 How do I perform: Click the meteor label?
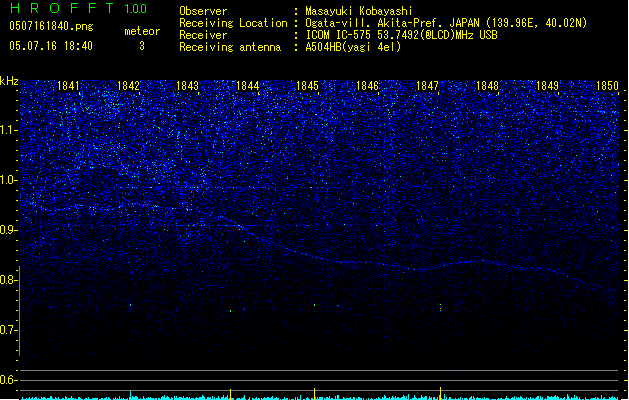pos(142,31)
